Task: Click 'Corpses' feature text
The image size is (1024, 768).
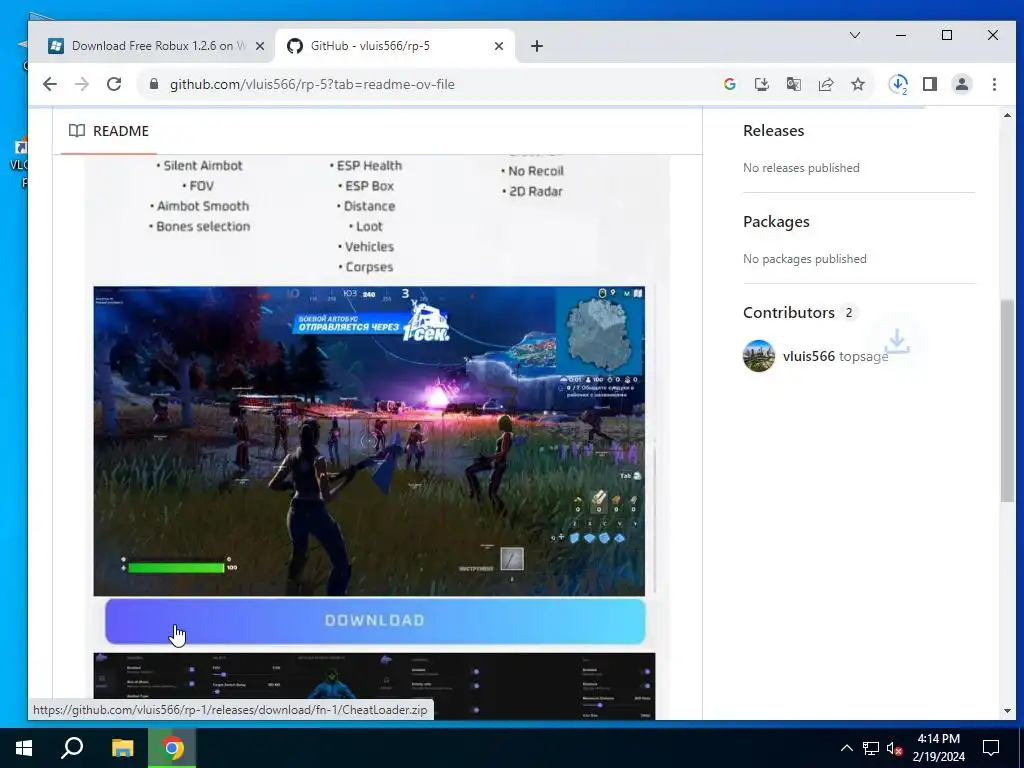Action: pos(369,266)
